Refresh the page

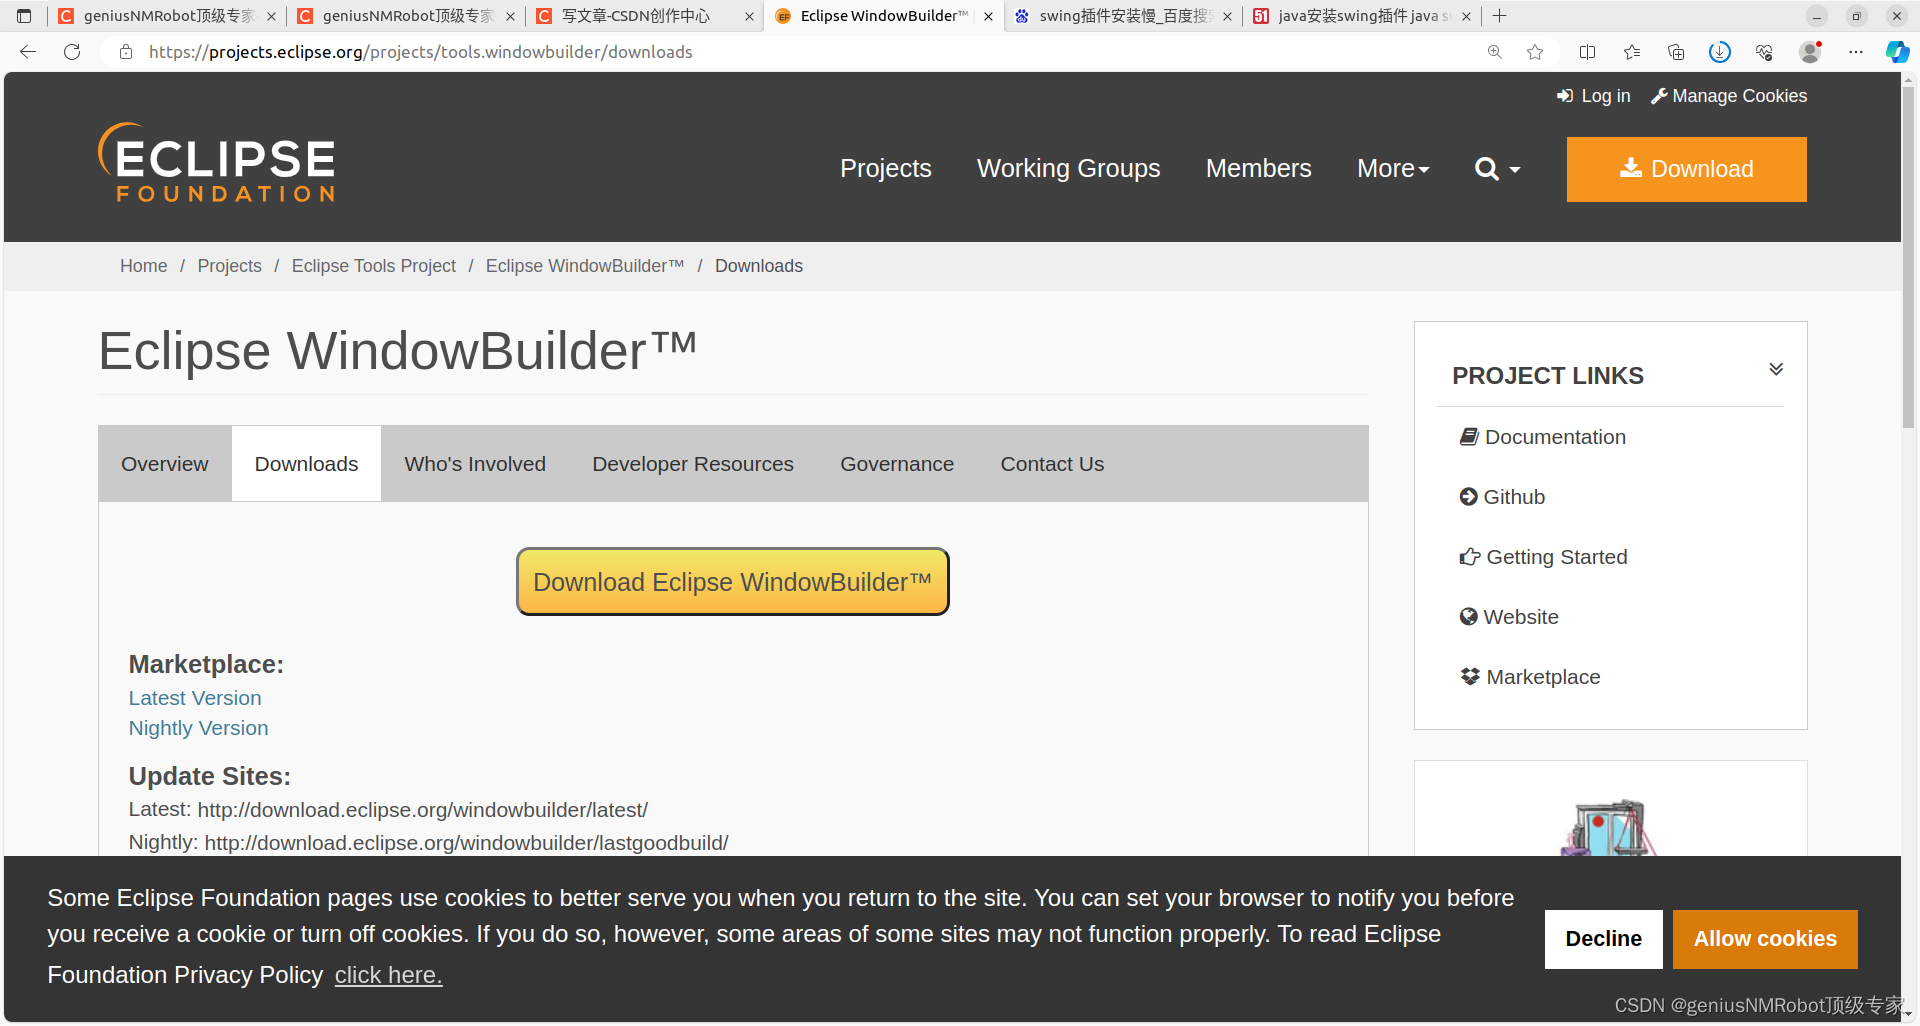click(x=71, y=52)
